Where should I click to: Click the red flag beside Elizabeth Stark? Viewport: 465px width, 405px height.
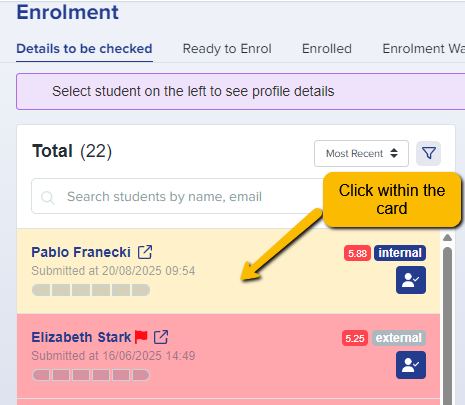pyautogui.click(x=141, y=337)
